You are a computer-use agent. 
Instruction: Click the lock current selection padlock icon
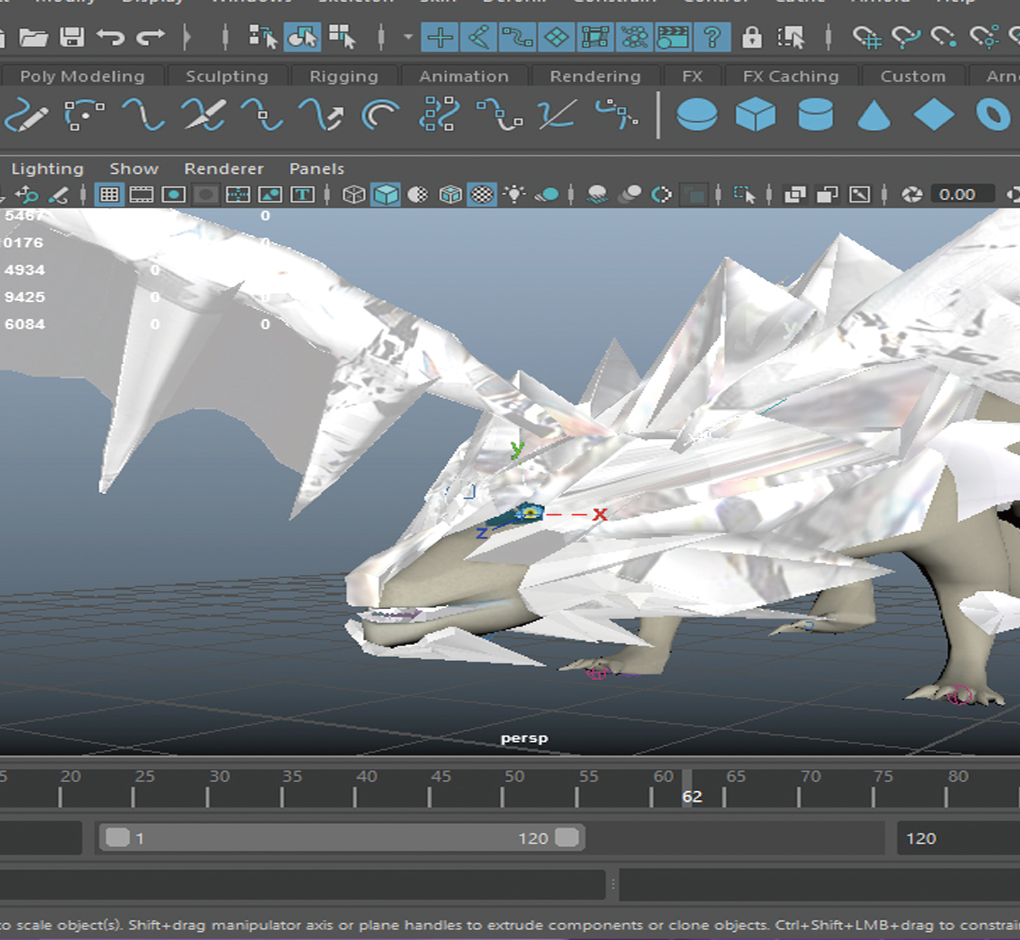pyautogui.click(x=752, y=37)
